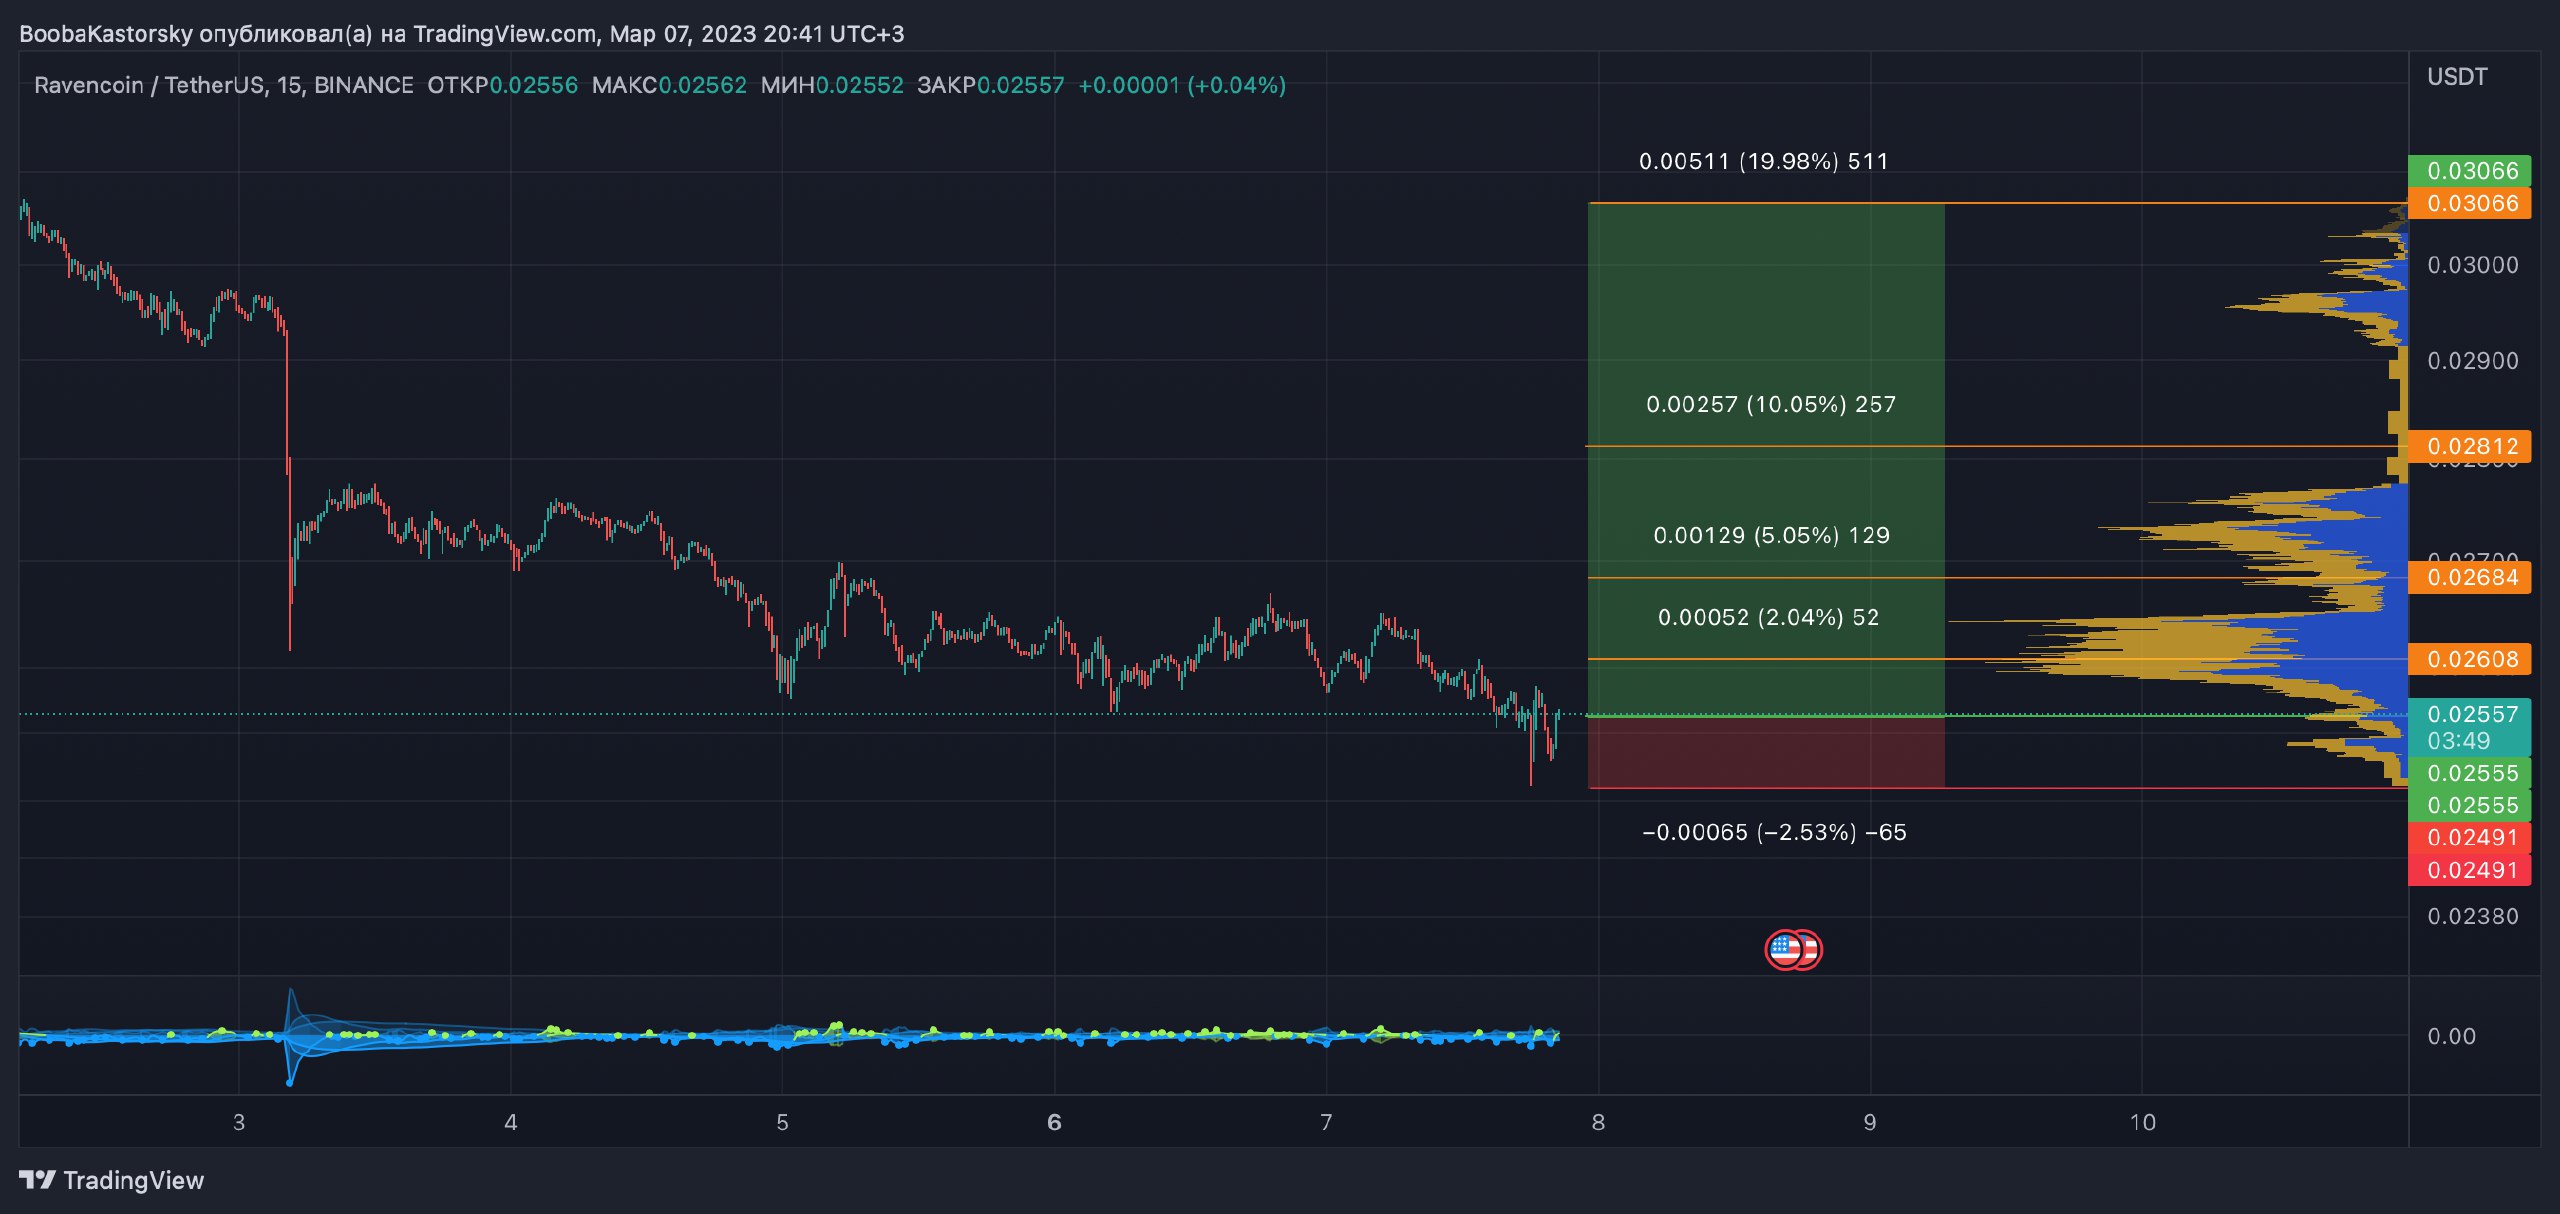Image resolution: width=2560 pixels, height=1214 pixels.
Task: Click the +0.00001 (+0.04%) change value
Action: pos(1182,85)
